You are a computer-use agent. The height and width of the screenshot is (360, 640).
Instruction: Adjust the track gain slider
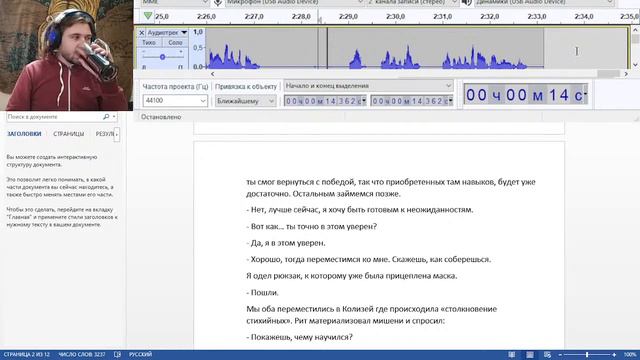162,57
